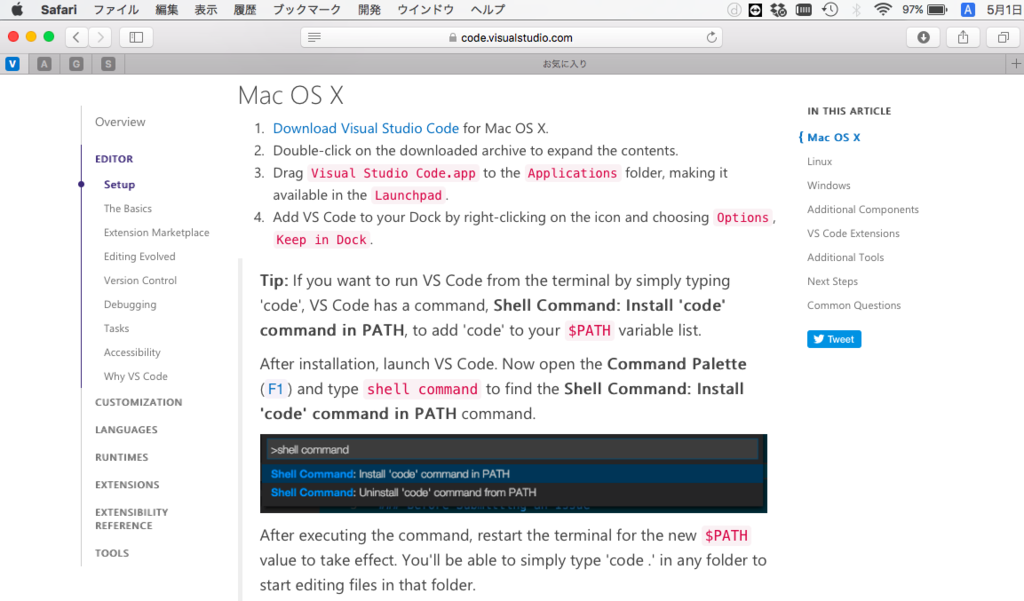This screenshot has width=1024, height=601.
Task: Open the Overview docs page
Action: click(120, 122)
